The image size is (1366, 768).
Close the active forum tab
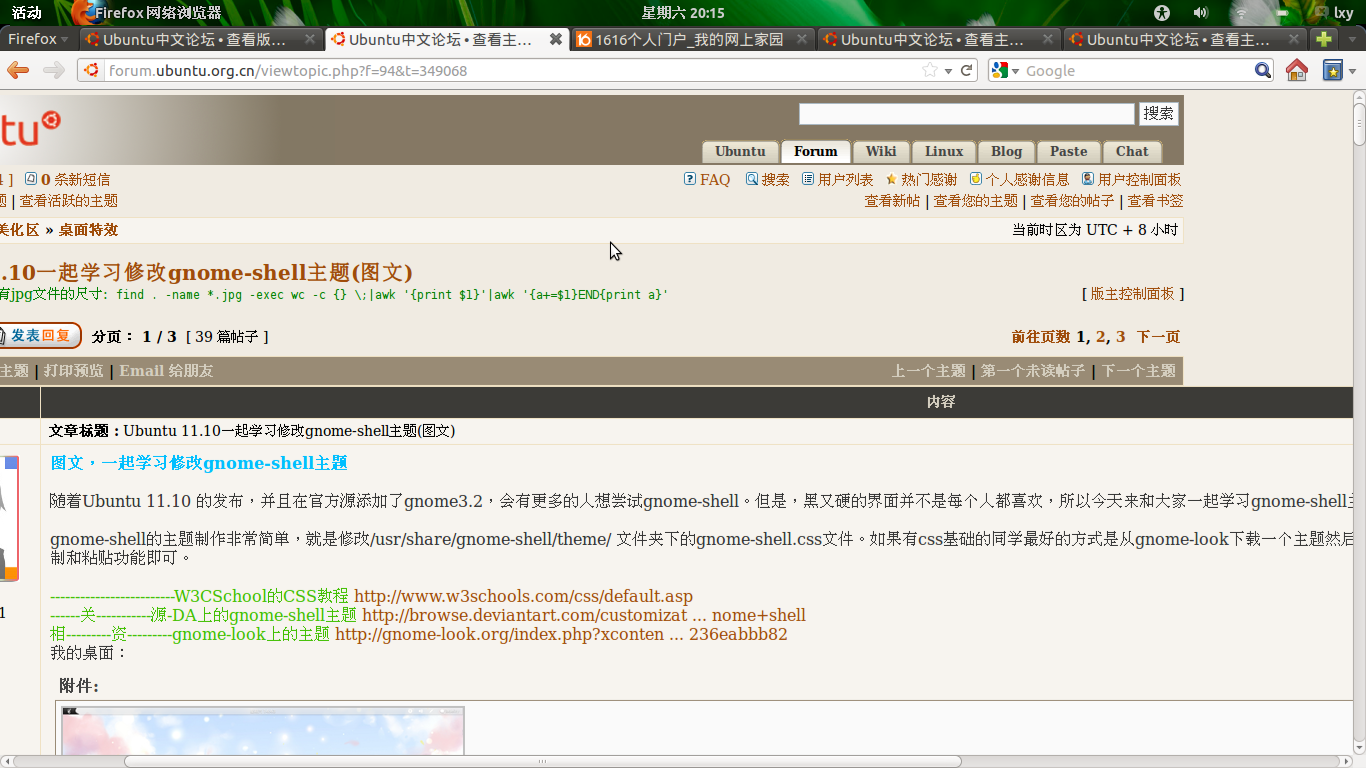[x=556, y=39]
